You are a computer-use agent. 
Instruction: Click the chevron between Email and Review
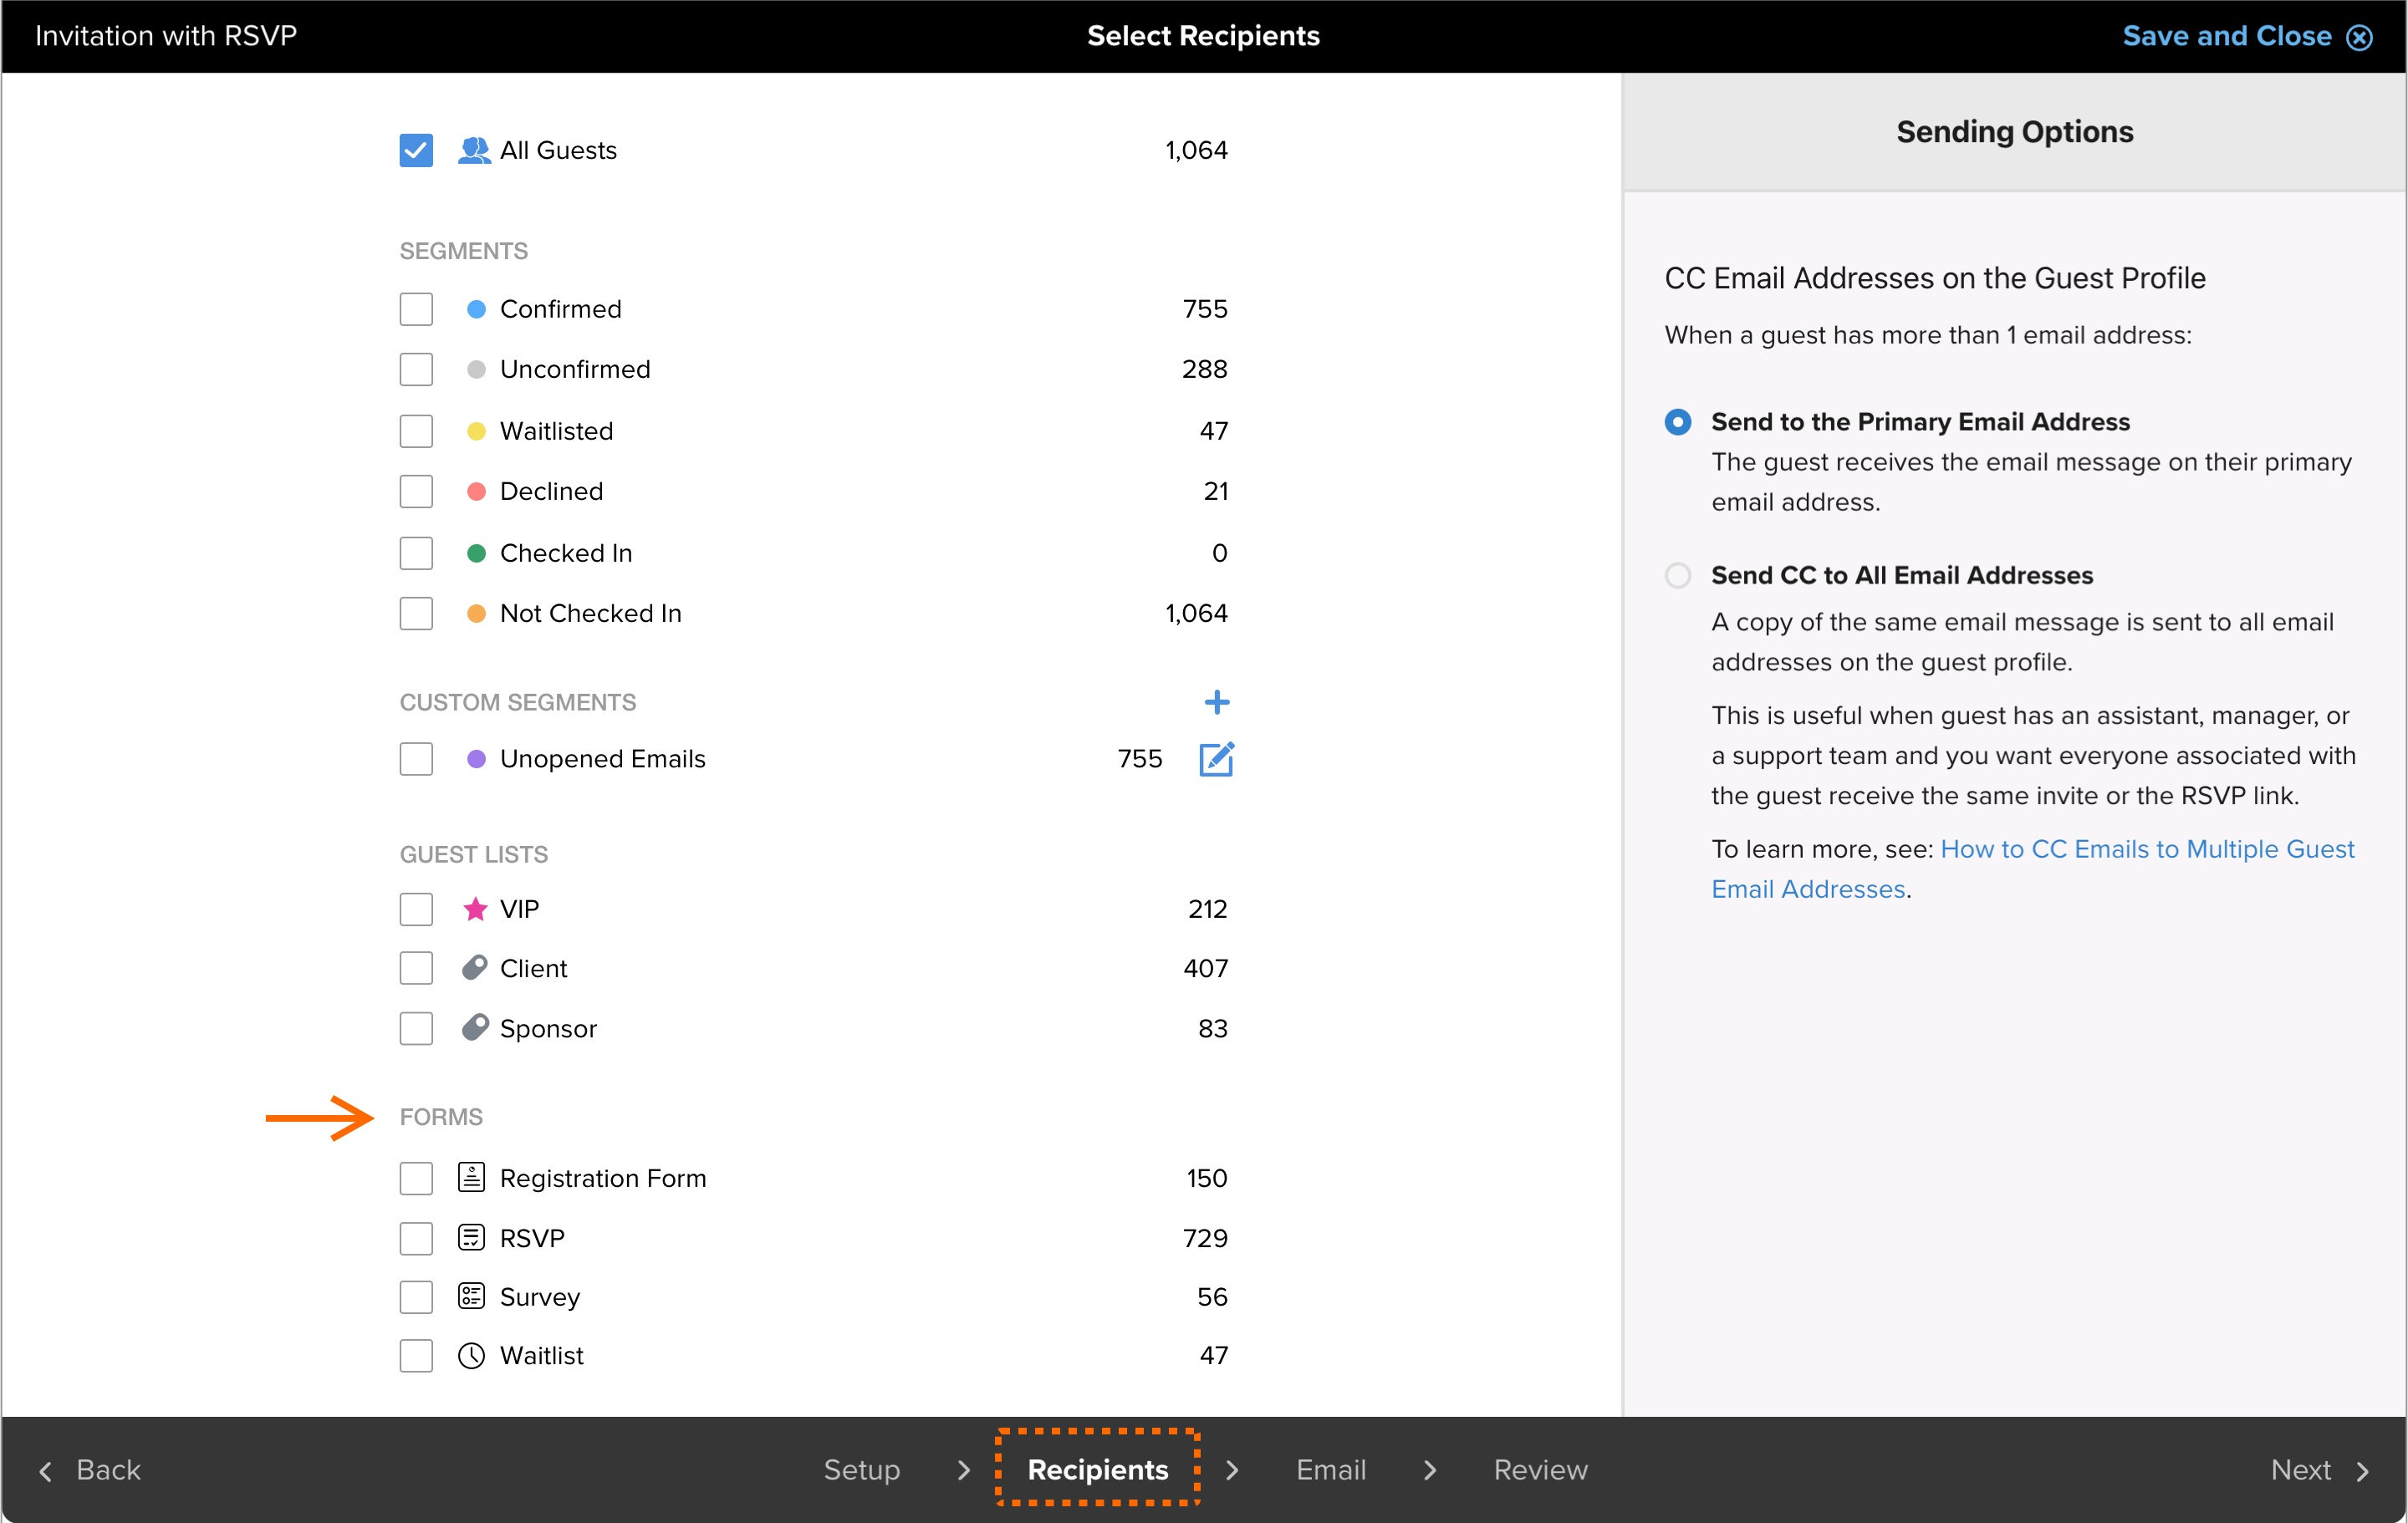pos(1430,1470)
